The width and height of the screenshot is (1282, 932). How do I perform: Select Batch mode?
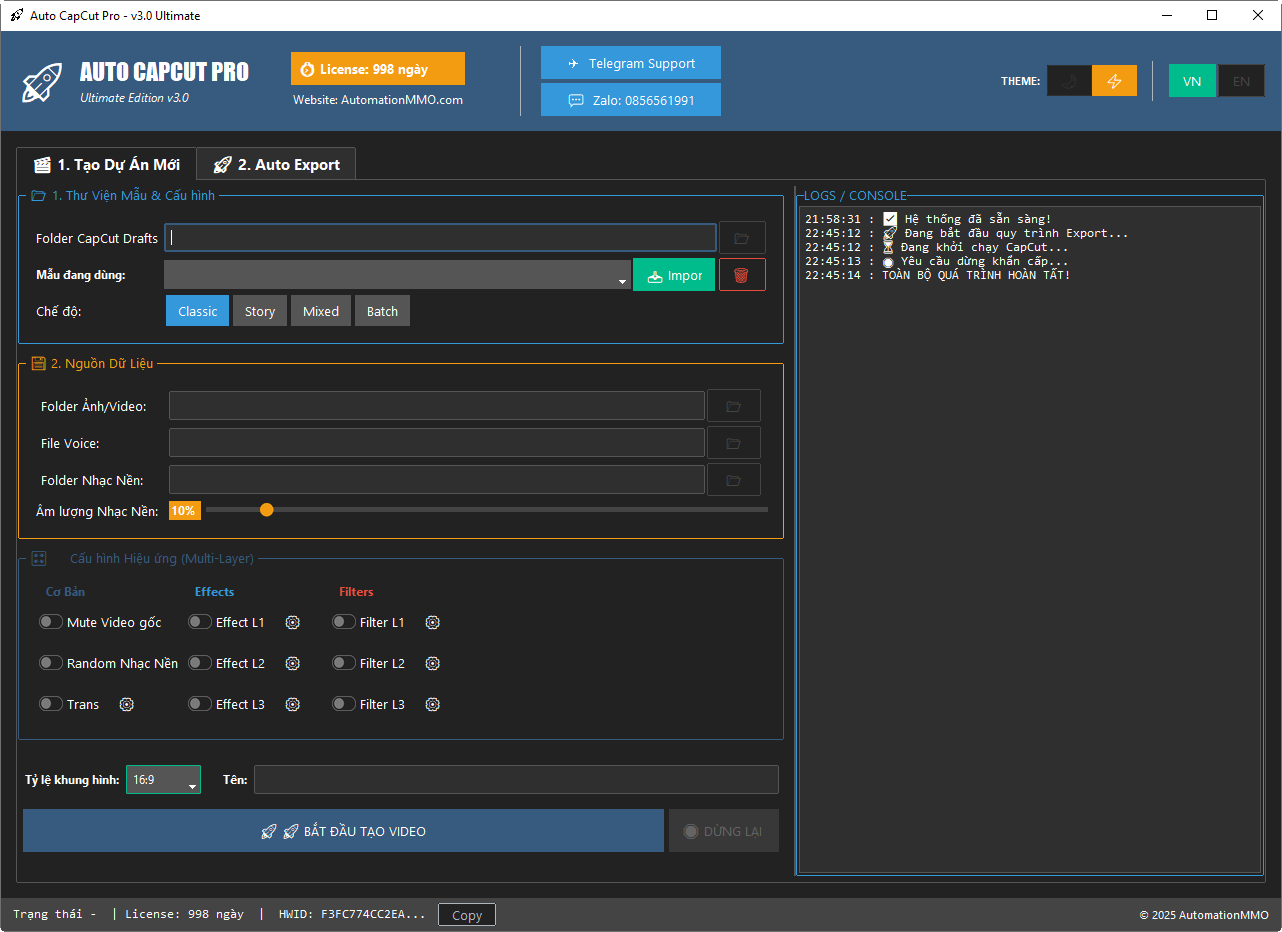[382, 311]
